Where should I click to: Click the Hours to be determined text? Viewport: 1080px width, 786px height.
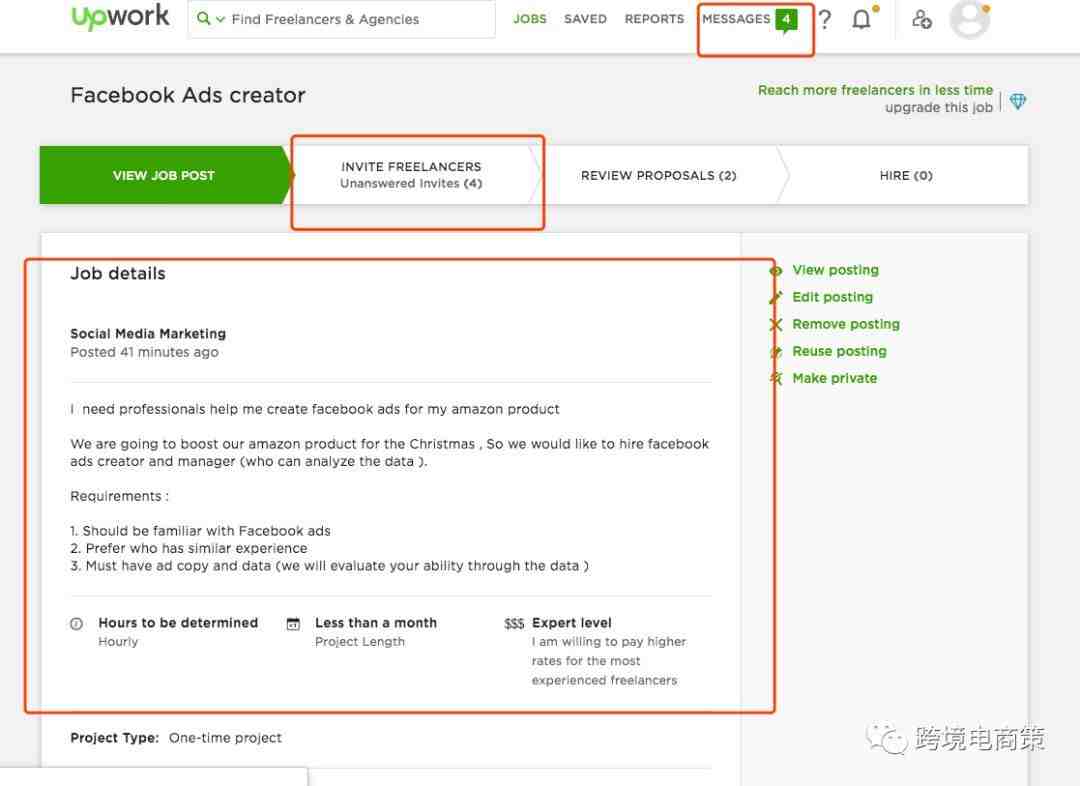tap(178, 623)
